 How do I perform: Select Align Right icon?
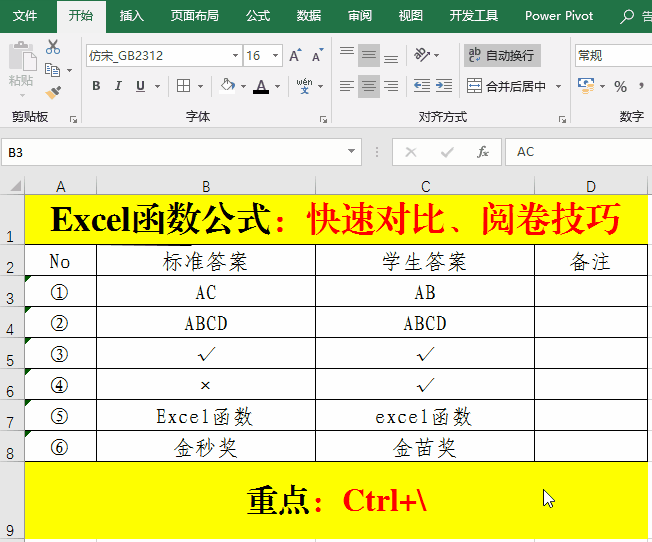click(391, 86)
